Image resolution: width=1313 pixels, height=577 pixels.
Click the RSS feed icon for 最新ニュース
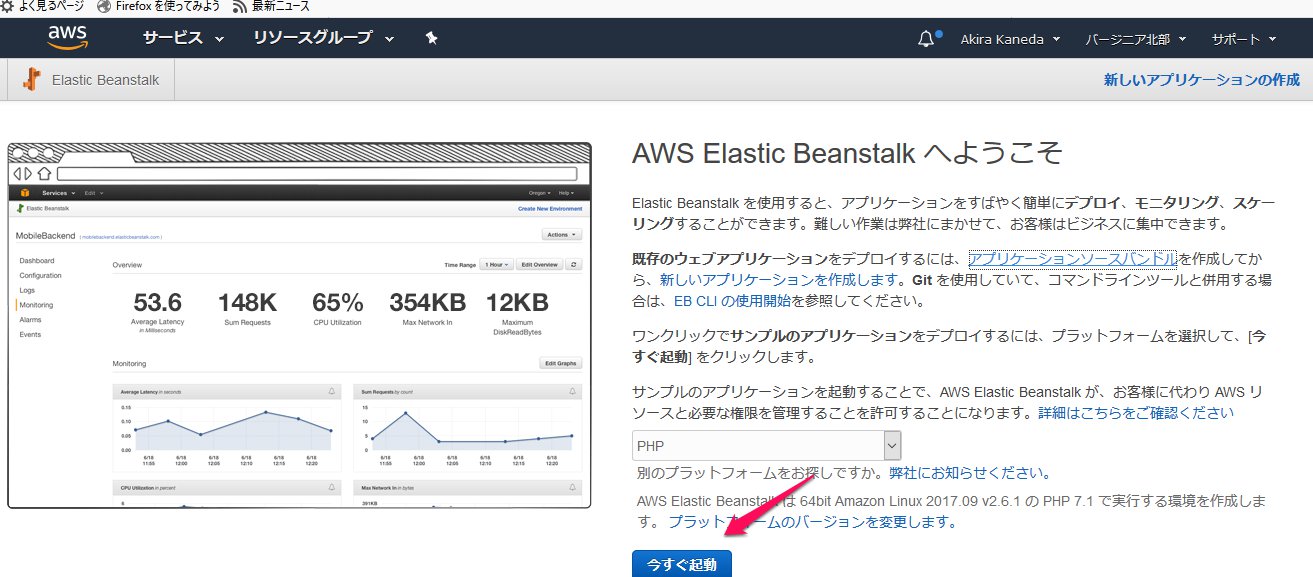point(239,7)
